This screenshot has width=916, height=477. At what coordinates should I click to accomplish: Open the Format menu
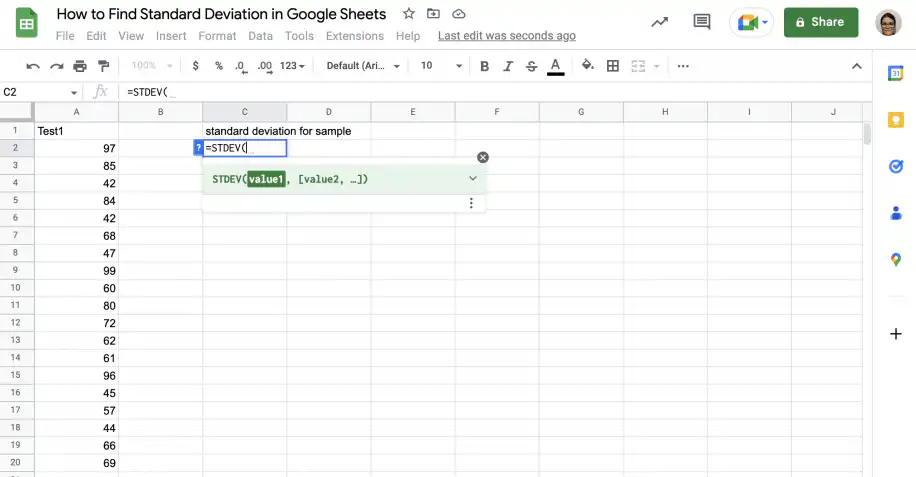217,36
